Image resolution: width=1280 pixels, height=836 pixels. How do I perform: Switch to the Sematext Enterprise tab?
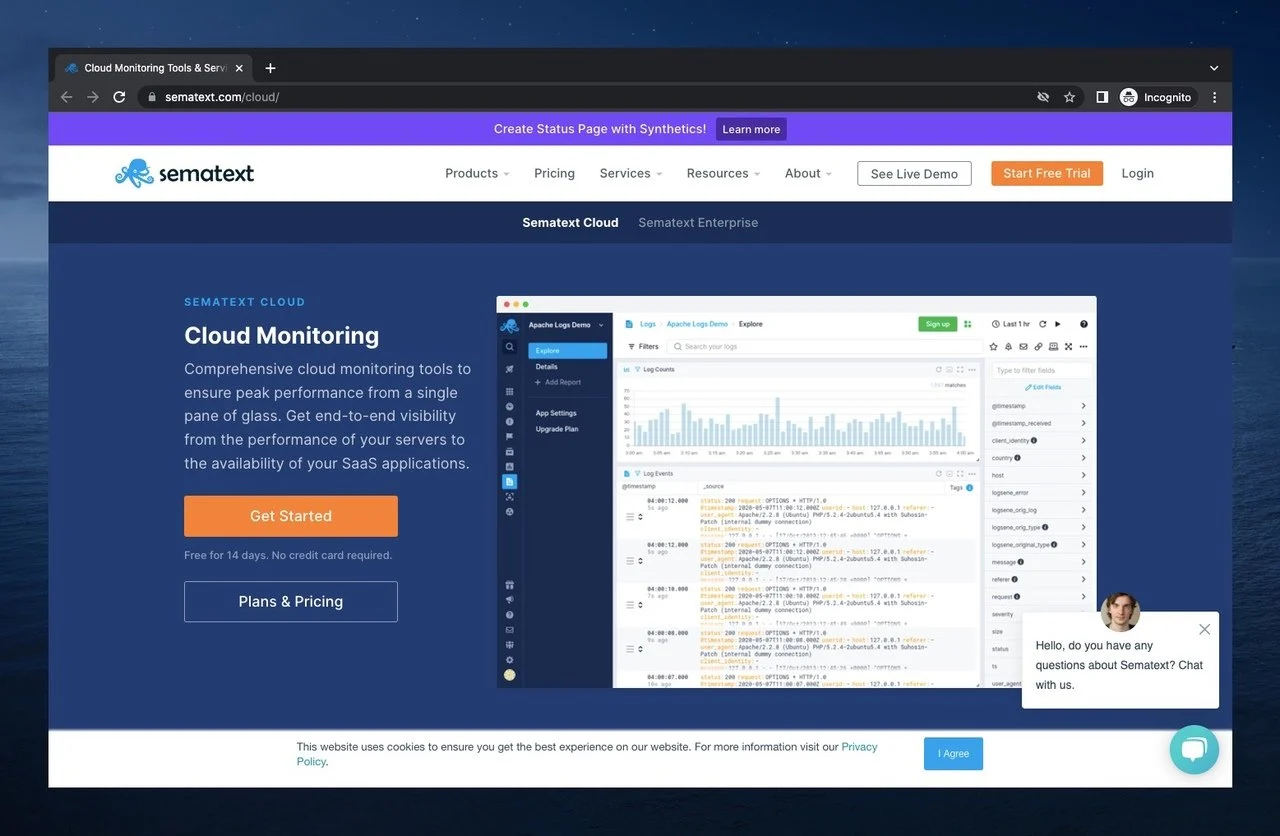[x=698, y=222]
